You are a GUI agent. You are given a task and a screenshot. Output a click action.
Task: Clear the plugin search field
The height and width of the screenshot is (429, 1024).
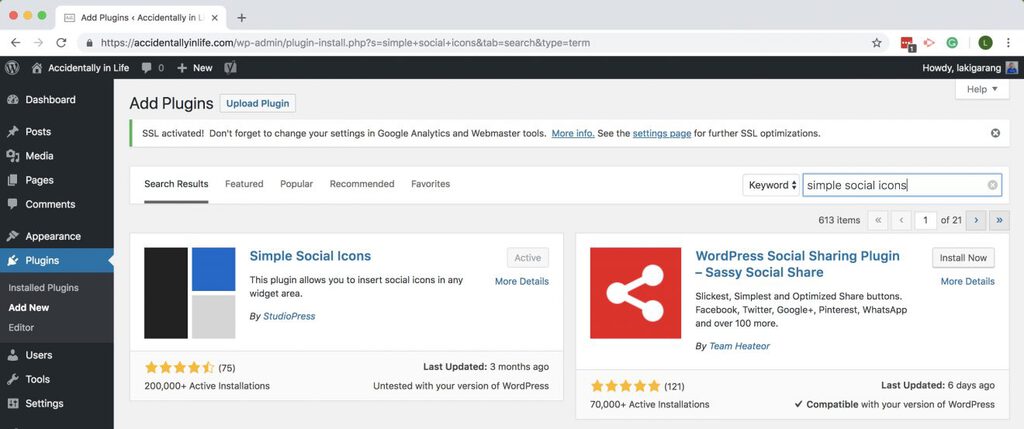pyautogui.click(x=993, y=185)
